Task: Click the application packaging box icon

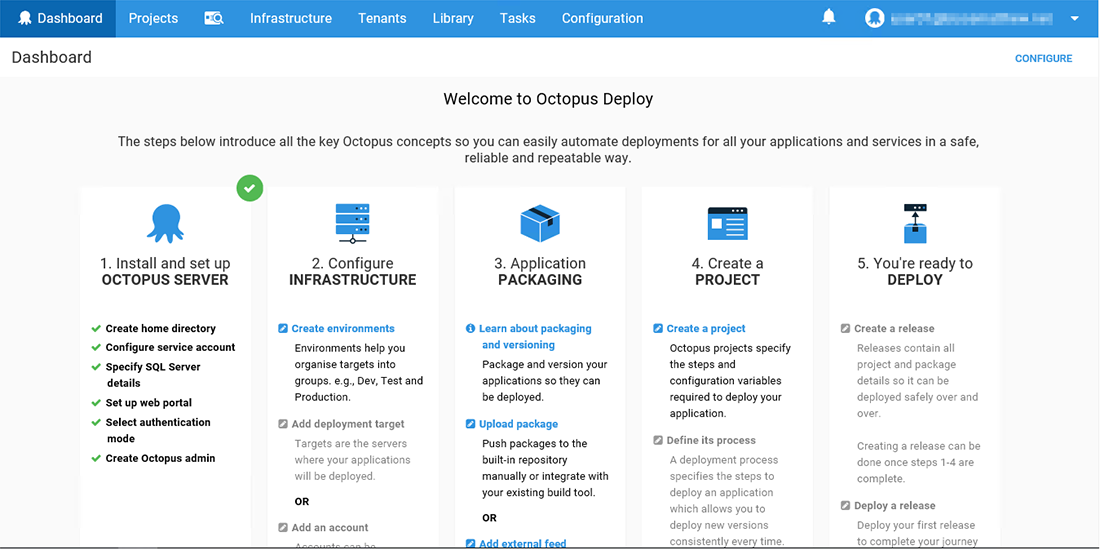Action: [x=540, y=223]
